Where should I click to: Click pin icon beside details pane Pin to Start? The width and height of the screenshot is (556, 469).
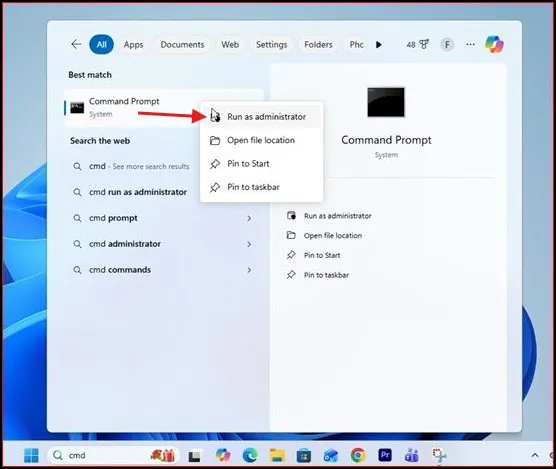(291, 255)
